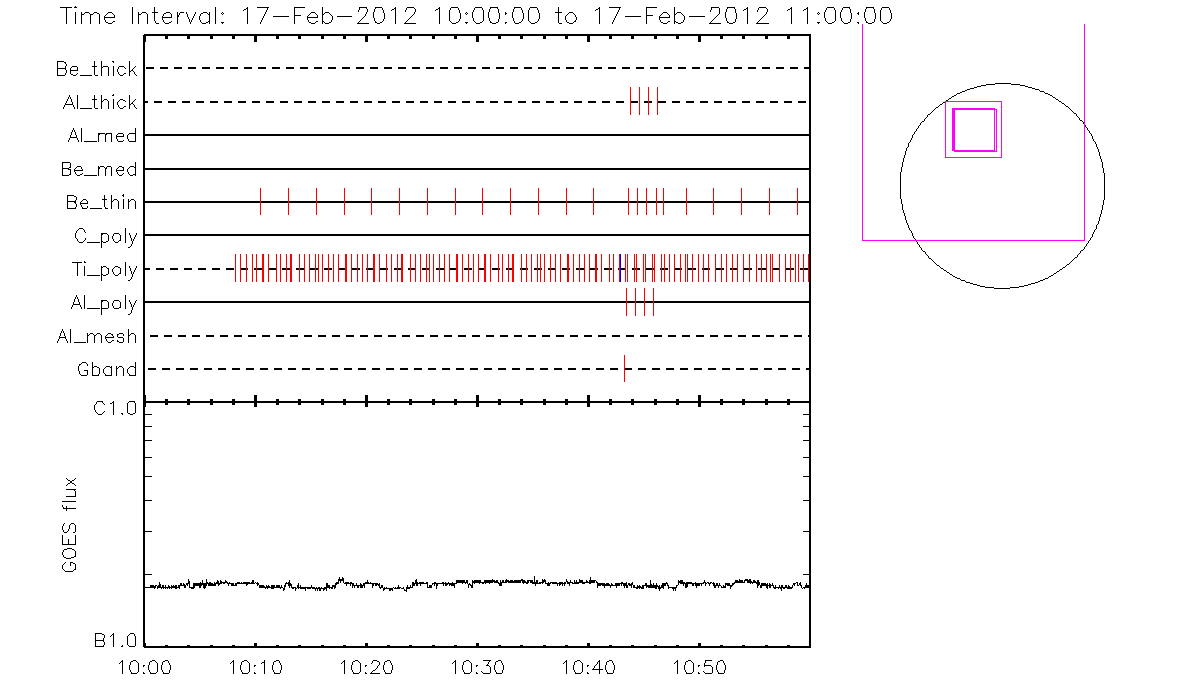
Task: Click the first Al_poly exposure marker
Action: pyautogui.click(x=626, y=301)
